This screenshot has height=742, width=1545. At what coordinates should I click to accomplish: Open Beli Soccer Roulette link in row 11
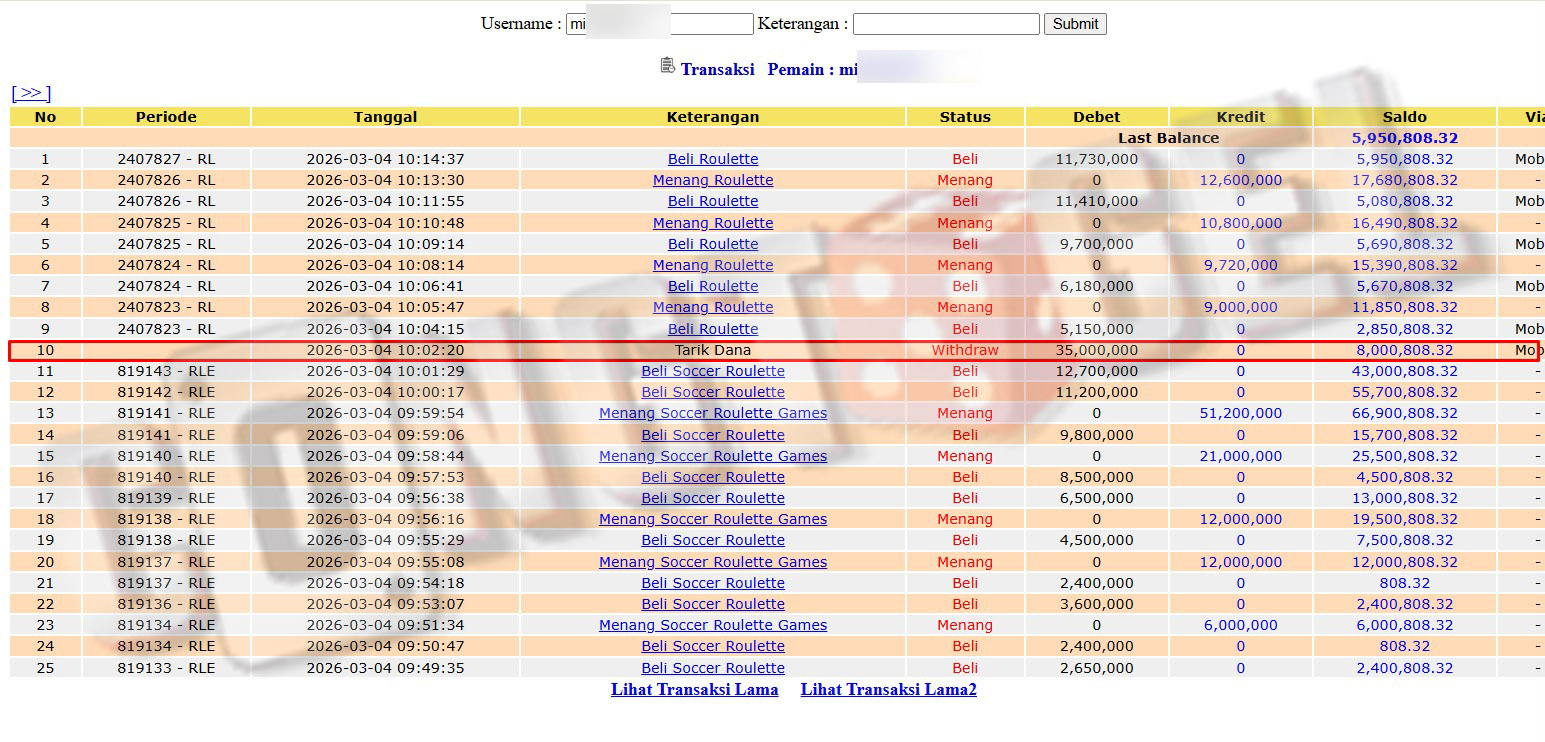[x=713, y=371]
